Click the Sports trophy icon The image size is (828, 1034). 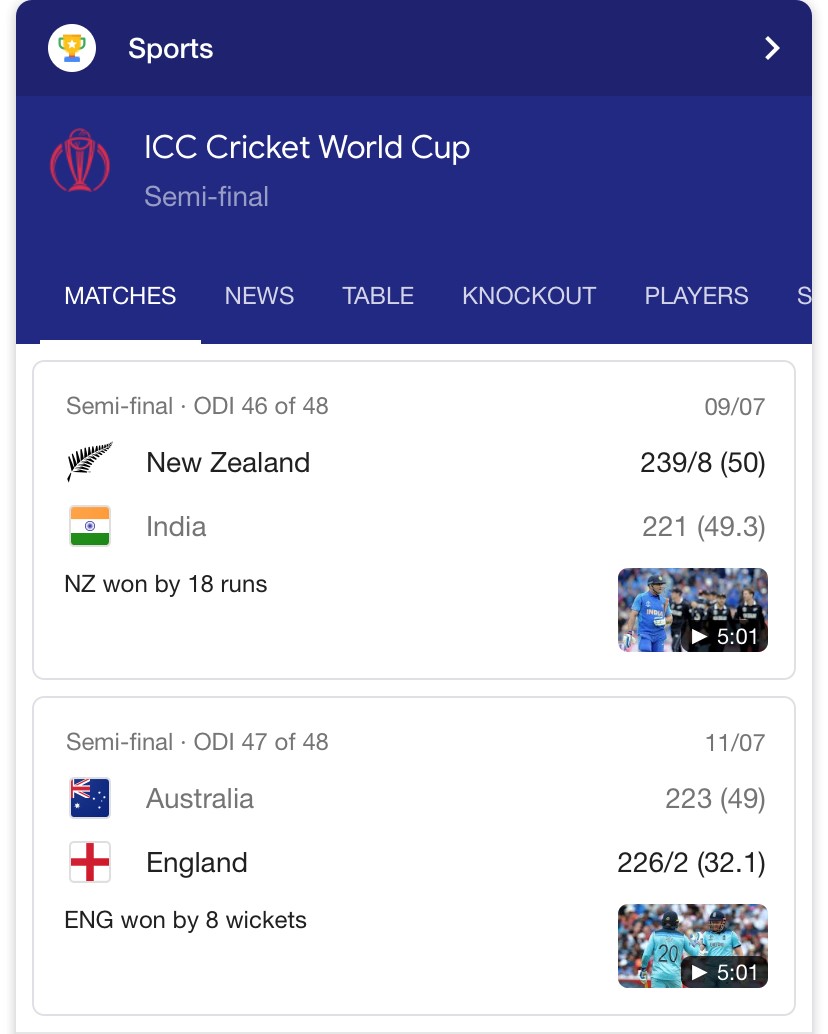[x=72, y=48]
